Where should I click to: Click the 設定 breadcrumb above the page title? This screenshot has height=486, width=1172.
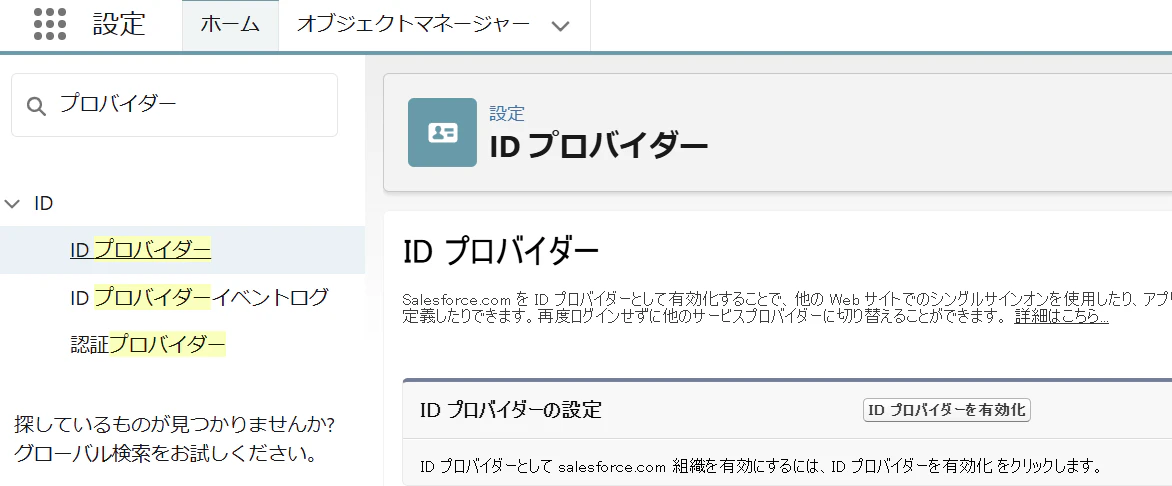(507, 114)
